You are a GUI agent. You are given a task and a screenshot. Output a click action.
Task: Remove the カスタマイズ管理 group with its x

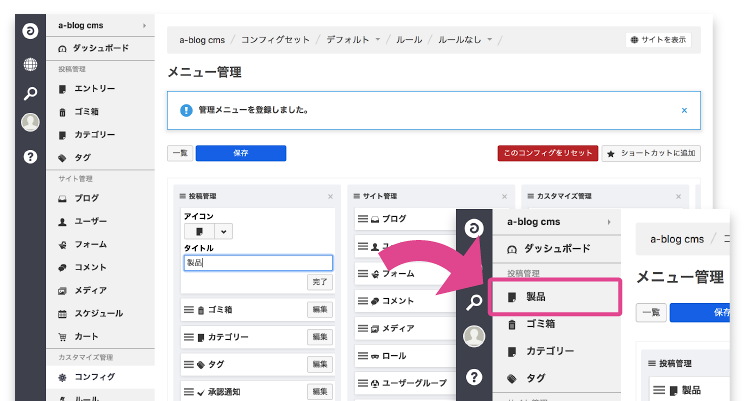[x=678, y=196]
